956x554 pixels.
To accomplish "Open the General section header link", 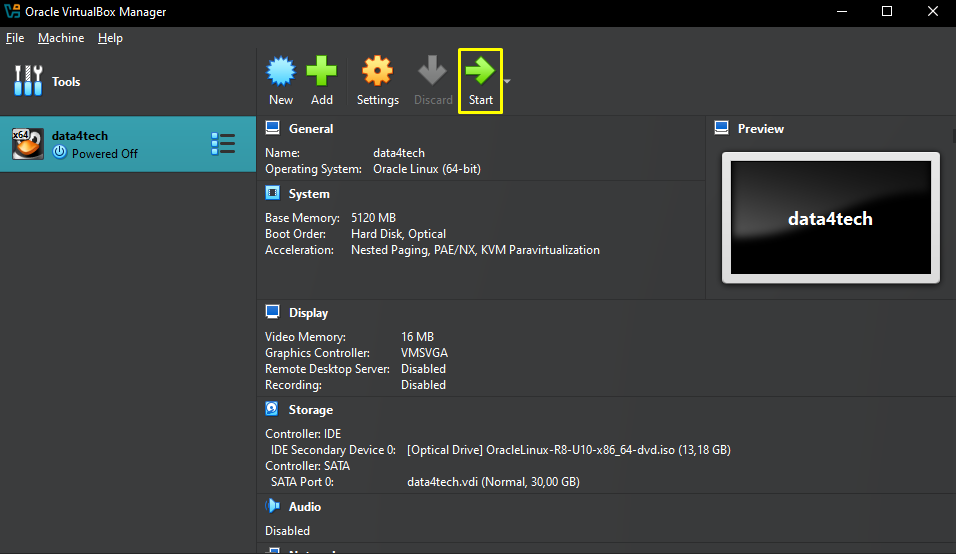I will (x=311, y=129).
